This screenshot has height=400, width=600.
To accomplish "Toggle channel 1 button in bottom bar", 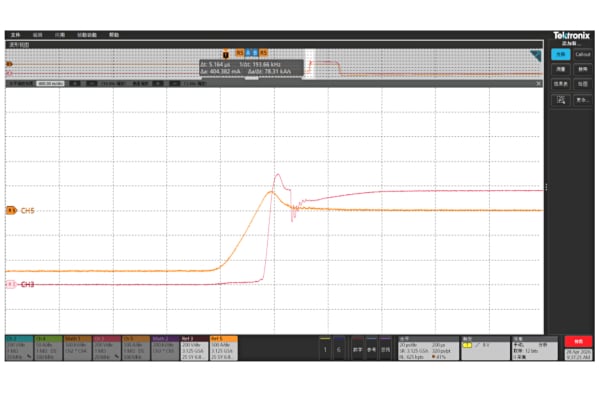I will 325,348.
